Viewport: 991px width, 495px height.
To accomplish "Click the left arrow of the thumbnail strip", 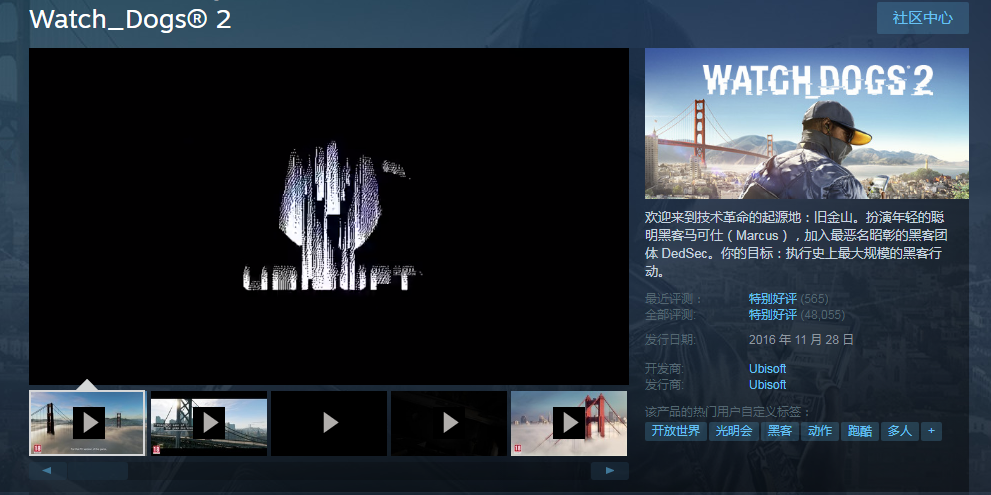I will click(47, 471).
